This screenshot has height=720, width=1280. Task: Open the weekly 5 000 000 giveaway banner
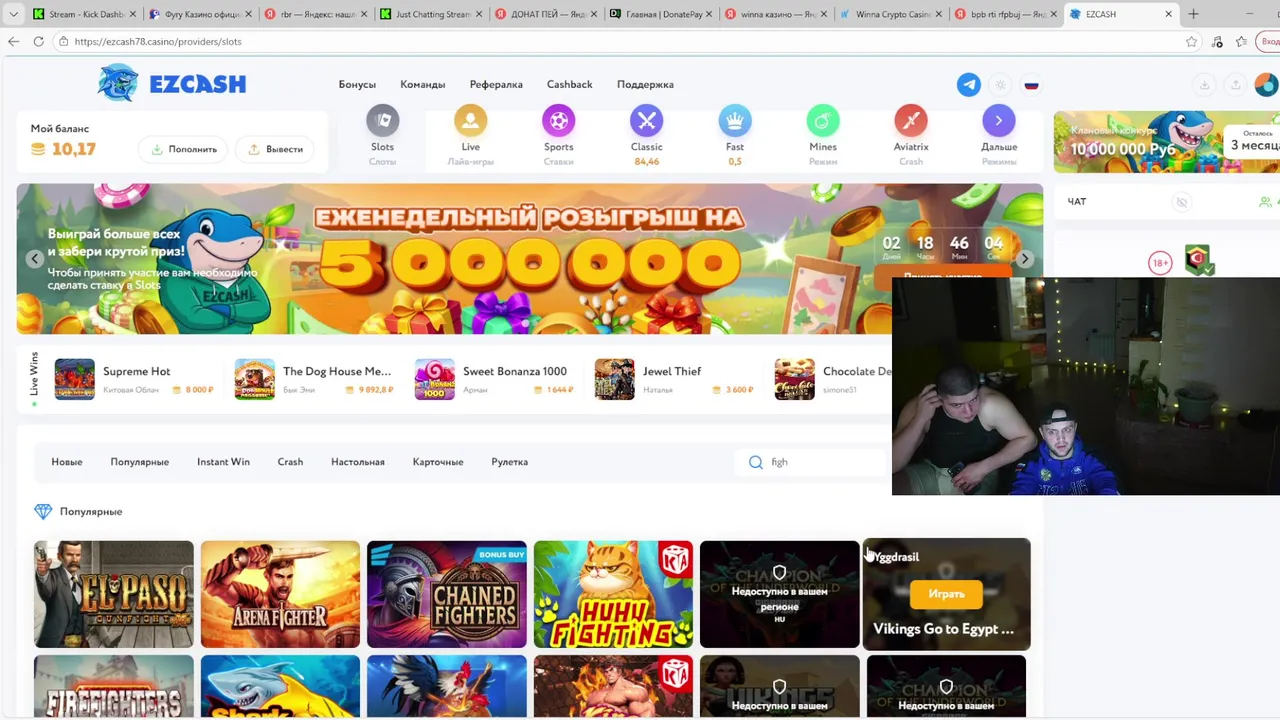[x=529, y=258]
